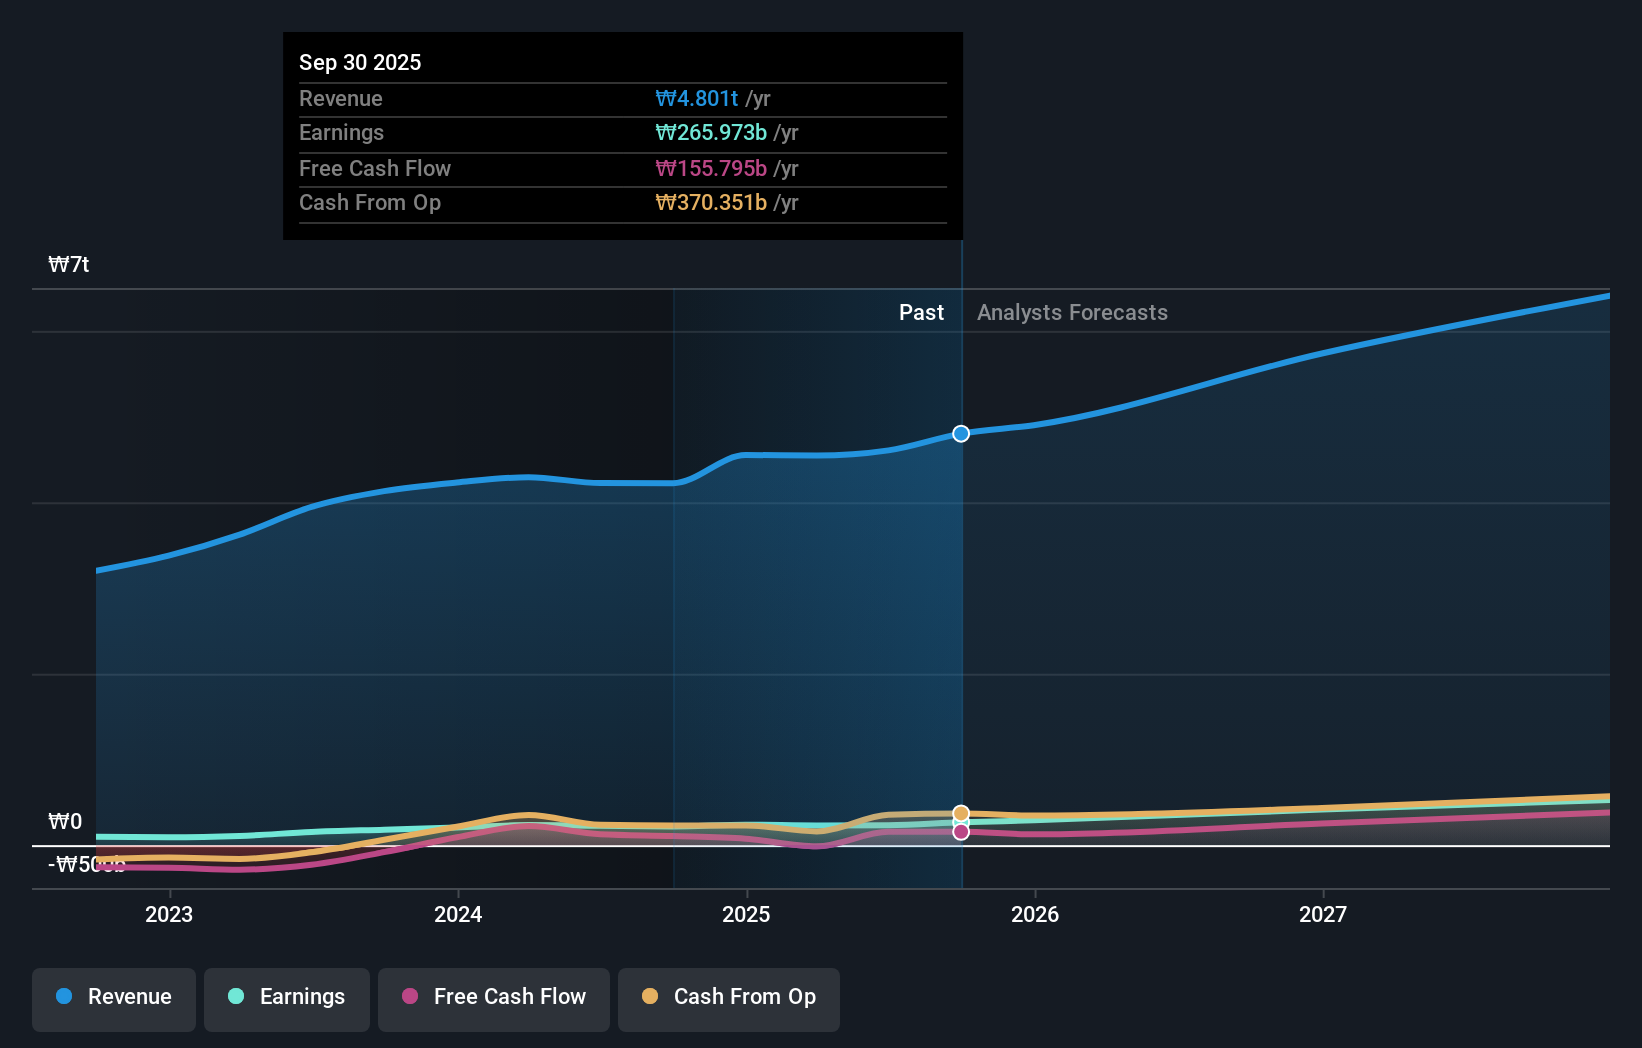
Task: Toggle the Earnings series visibility
Action: tap(287, 999)
